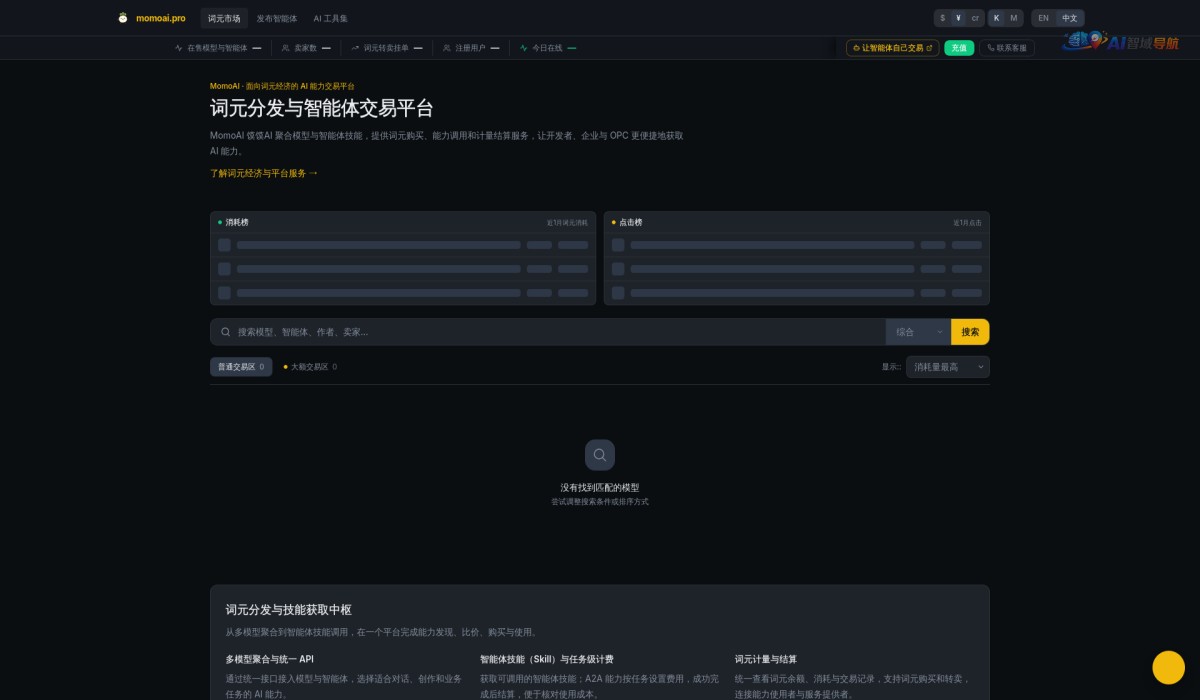Open the 发布智能体 tab
The width and height of the screenshot is (1200, 700).
coord(276,18)
